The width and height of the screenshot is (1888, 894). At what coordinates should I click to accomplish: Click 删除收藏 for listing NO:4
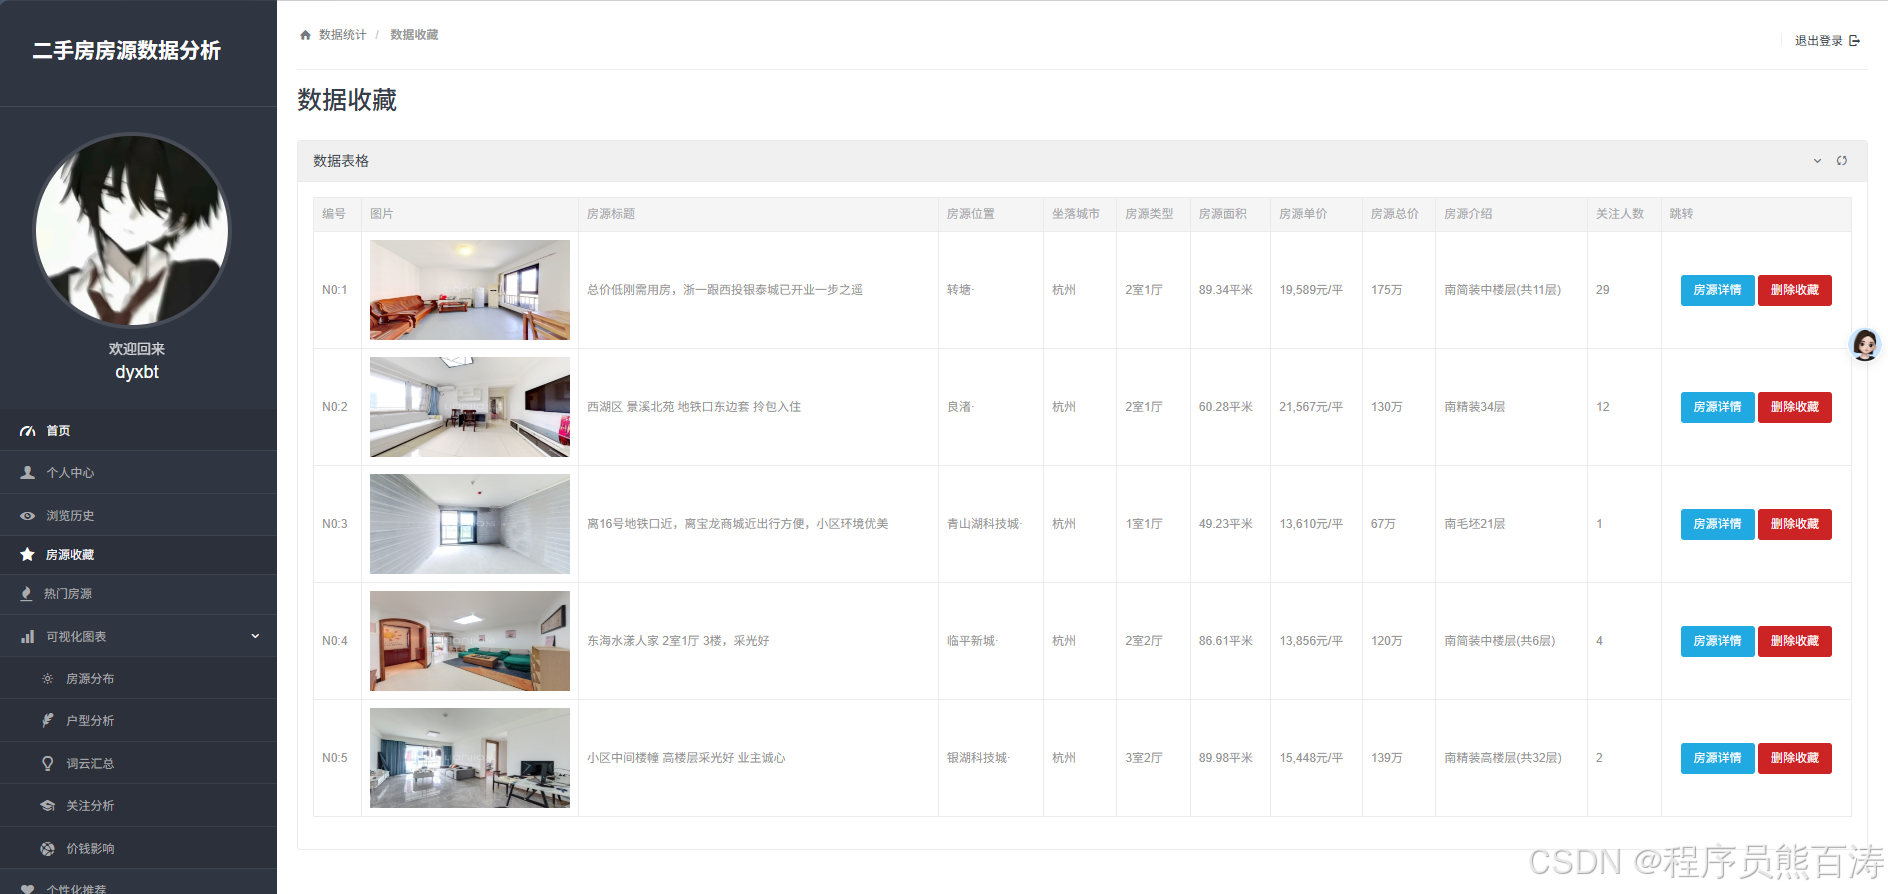click(1795, 641)
